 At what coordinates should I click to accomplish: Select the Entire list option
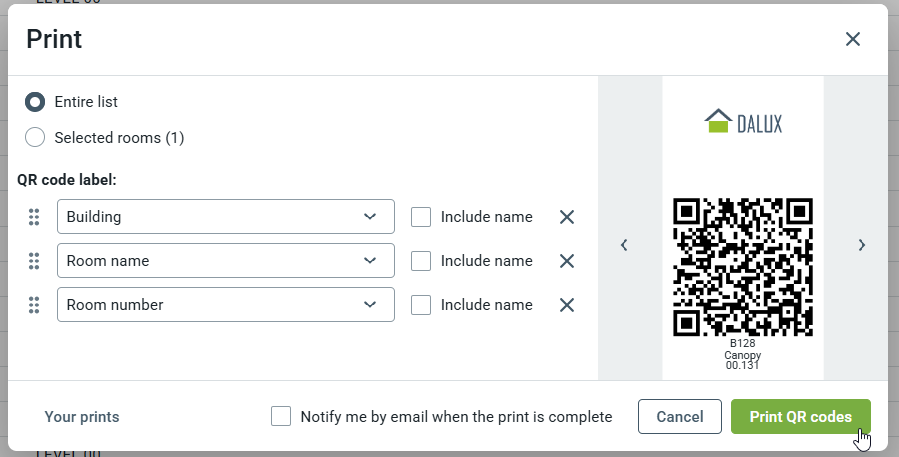click(x=35, y=102)
